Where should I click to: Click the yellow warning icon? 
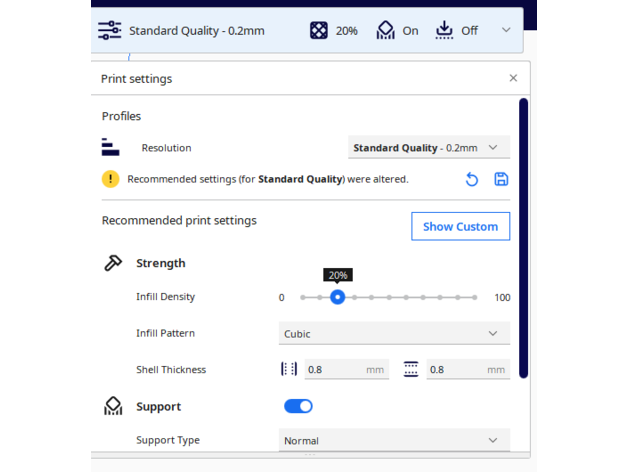(110, 180)
